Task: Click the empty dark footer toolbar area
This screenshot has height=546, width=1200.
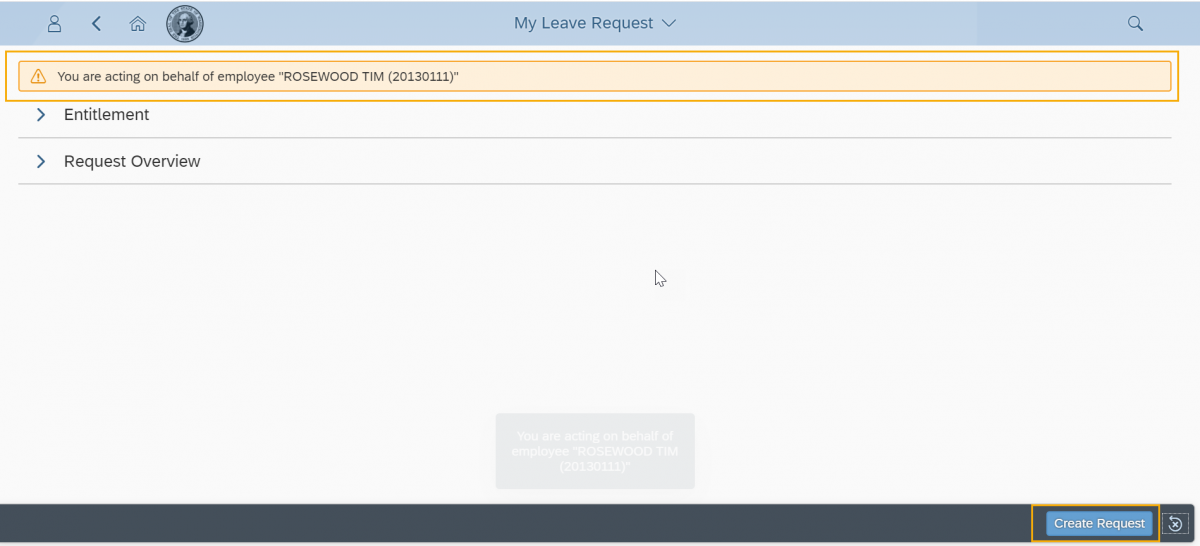Action: (x=500, y=523)
